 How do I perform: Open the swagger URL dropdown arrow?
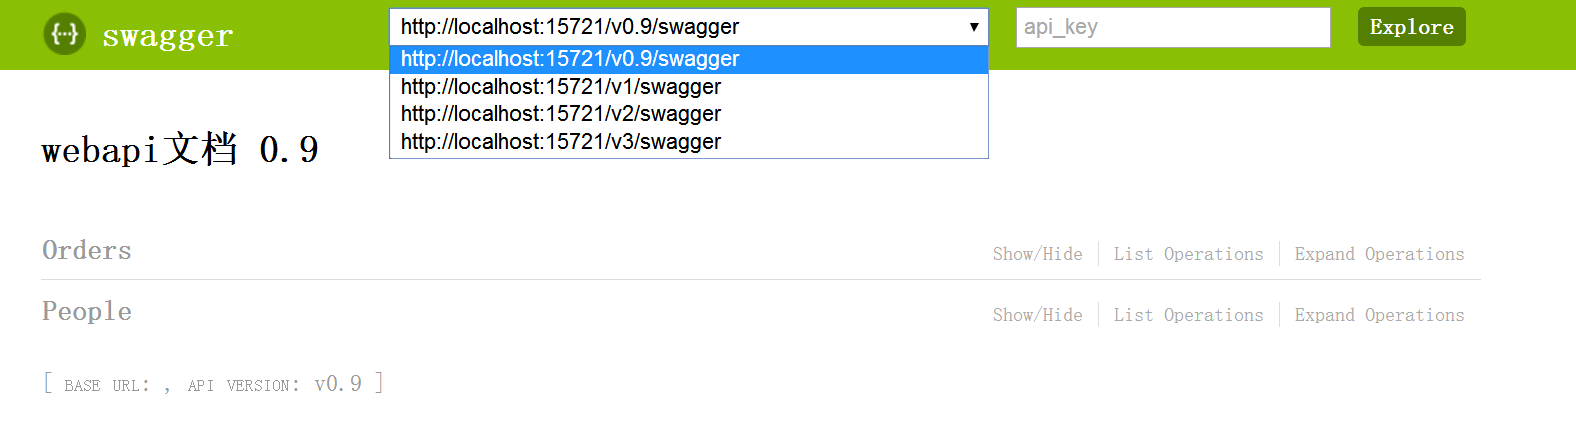pyautogui.click(x=974, y=27)
